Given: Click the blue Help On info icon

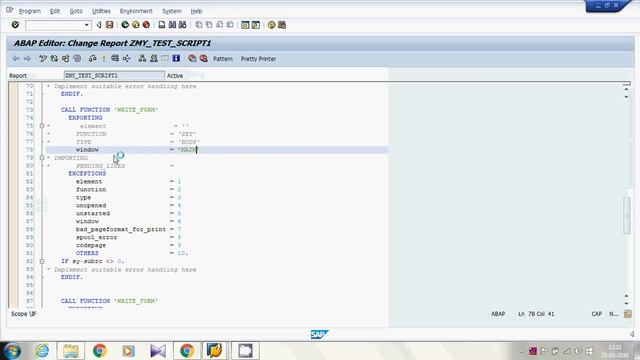Looking at the screenshot, I should (176, 59).
